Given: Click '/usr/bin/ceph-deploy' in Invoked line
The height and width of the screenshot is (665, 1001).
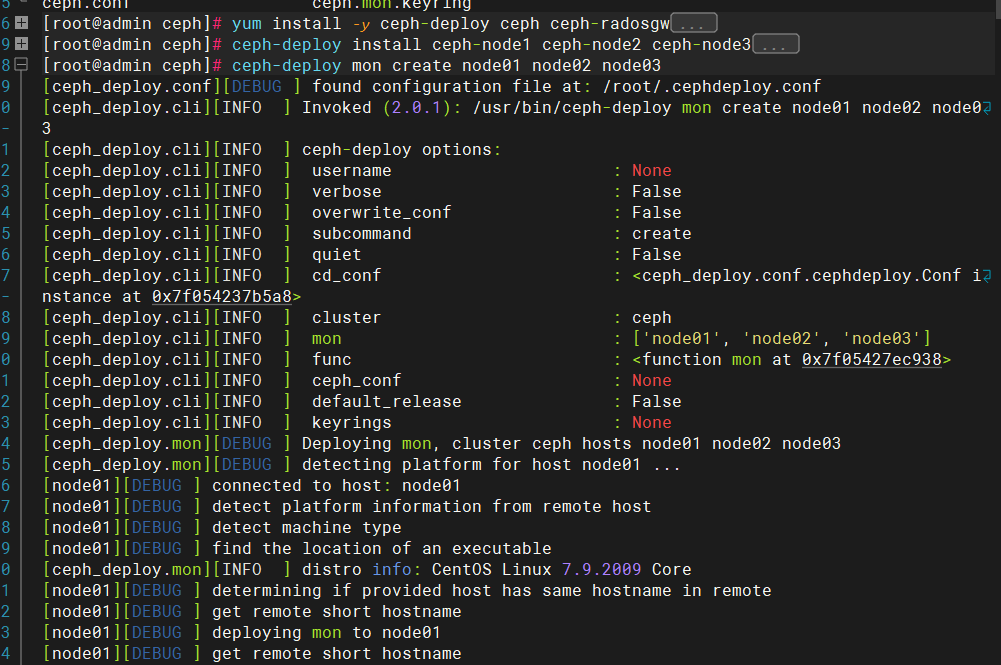Looking at the screenshot, I should (572, 108).
